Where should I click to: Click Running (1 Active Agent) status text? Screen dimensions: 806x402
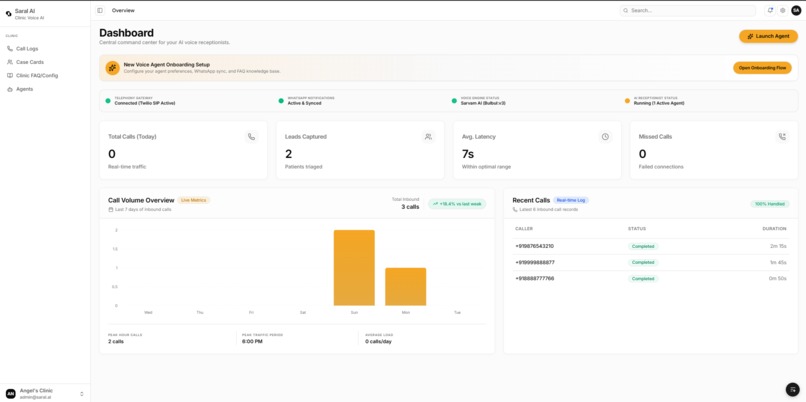[x=659, y=103]
